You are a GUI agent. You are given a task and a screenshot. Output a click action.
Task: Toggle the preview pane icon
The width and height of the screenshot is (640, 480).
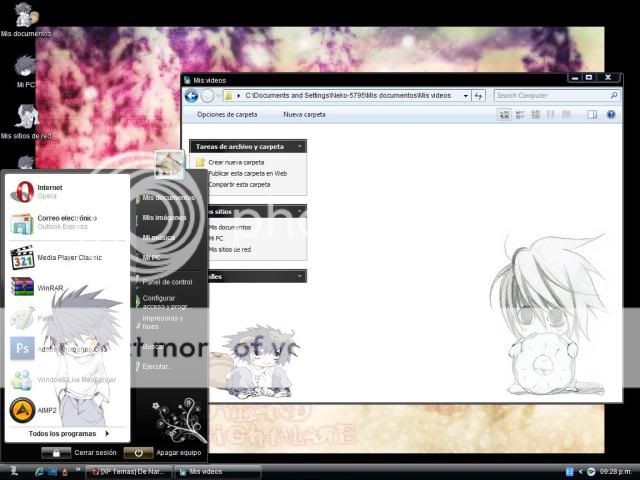[592, 115]
